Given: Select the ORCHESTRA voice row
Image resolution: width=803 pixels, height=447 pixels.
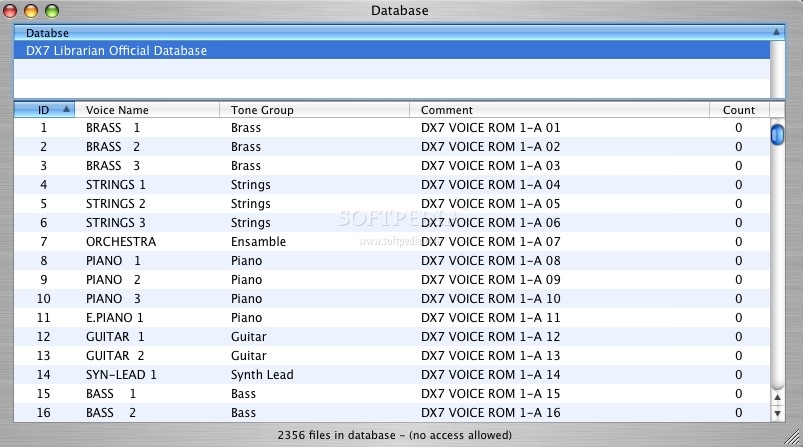Looking at the screenshot, I should coord(392,241).
